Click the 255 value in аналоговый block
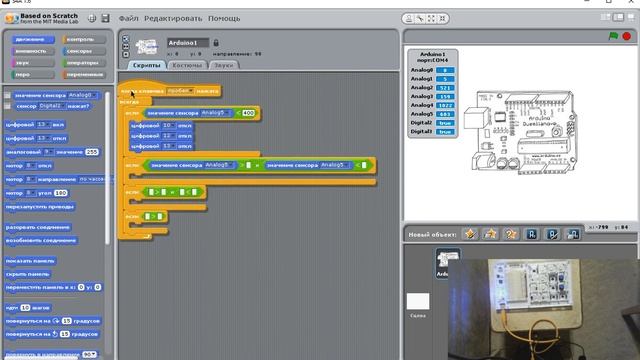The width and height of the screenshot is (640, 360). pos(92,152)
